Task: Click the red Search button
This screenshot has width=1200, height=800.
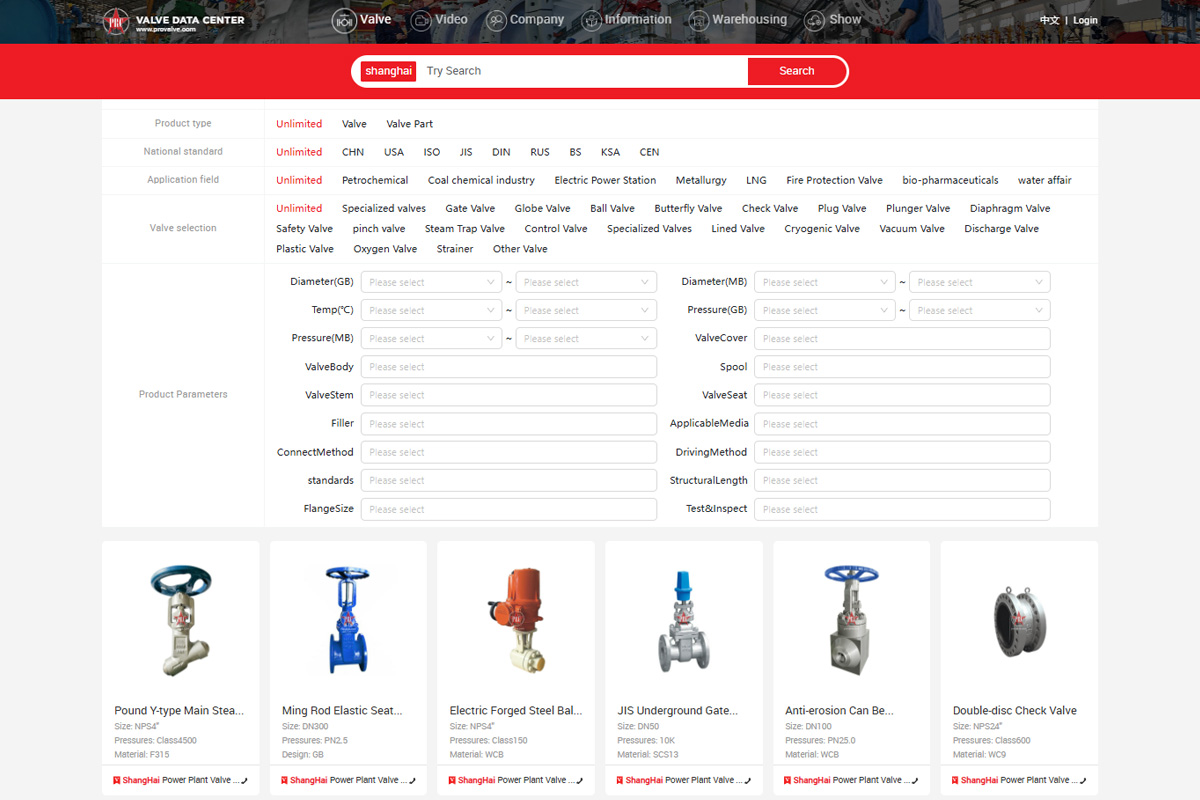Action: [x=796, y=71]
